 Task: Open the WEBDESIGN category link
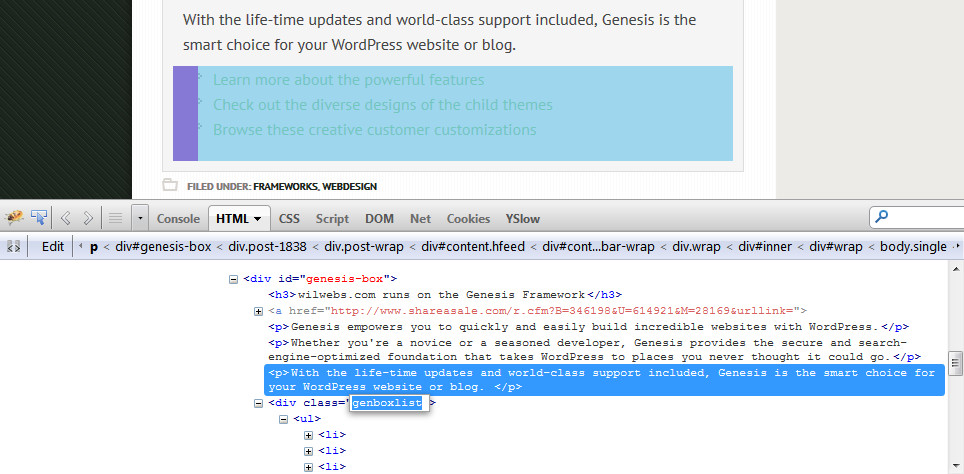pos(350,186)
